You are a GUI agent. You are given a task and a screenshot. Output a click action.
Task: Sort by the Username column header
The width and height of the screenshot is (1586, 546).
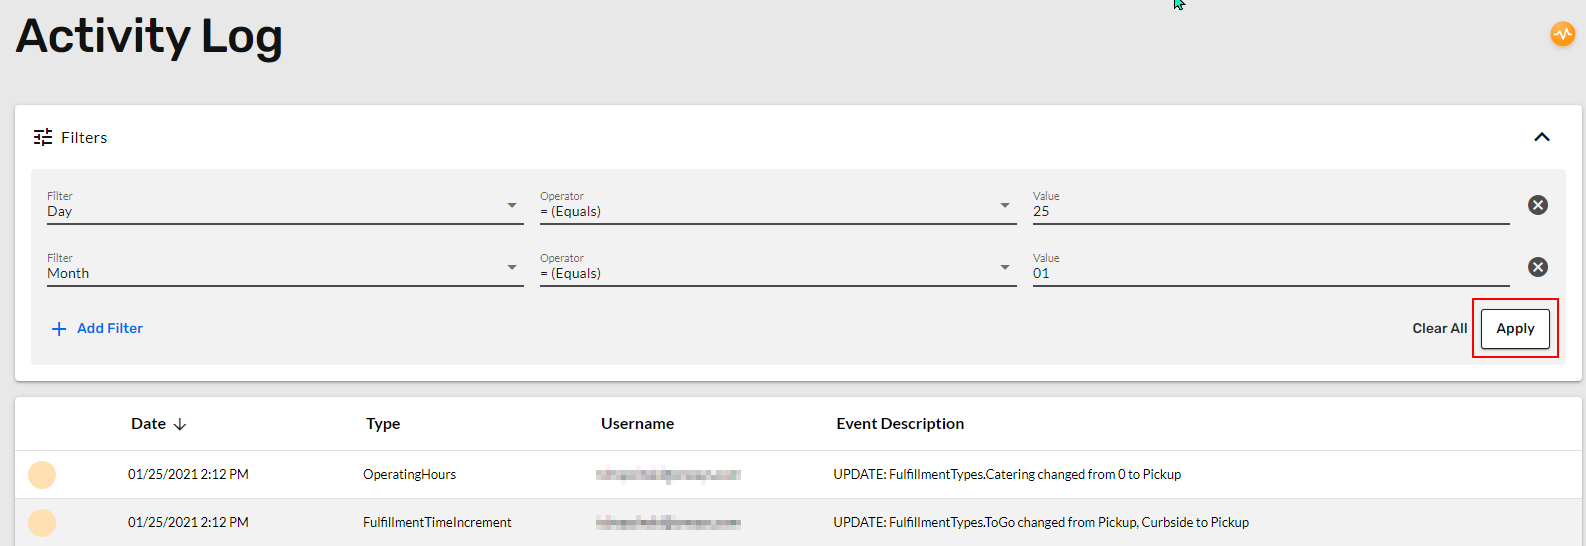pos(637,424)
